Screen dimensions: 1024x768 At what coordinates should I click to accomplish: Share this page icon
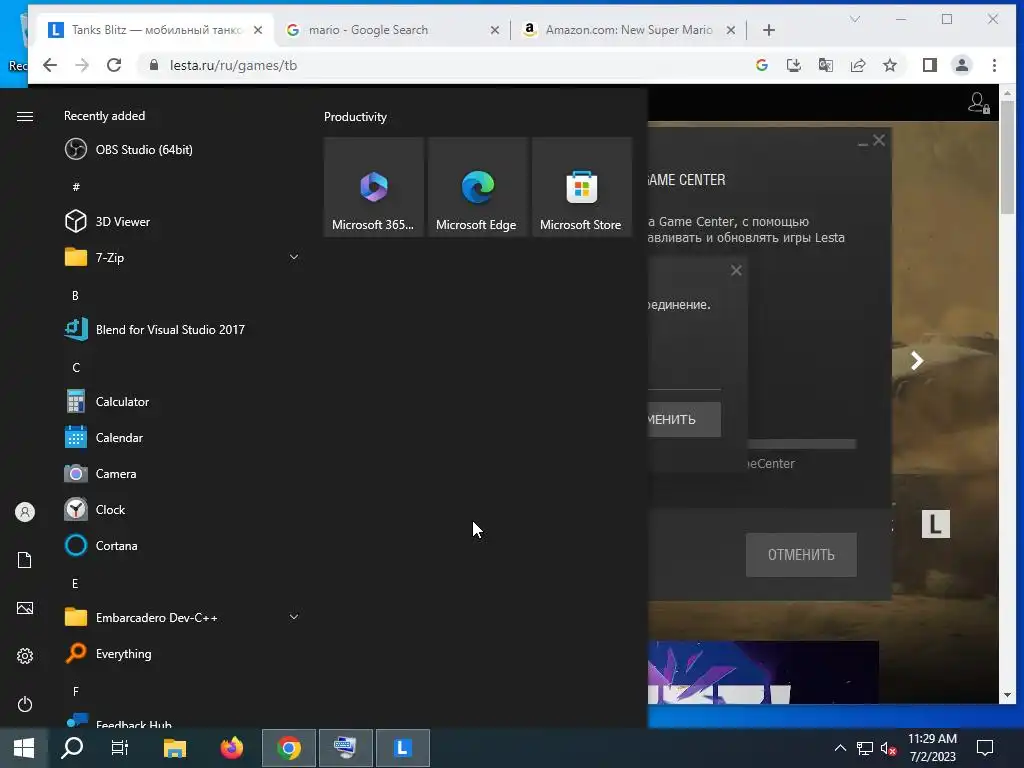[x=857, y=65]
